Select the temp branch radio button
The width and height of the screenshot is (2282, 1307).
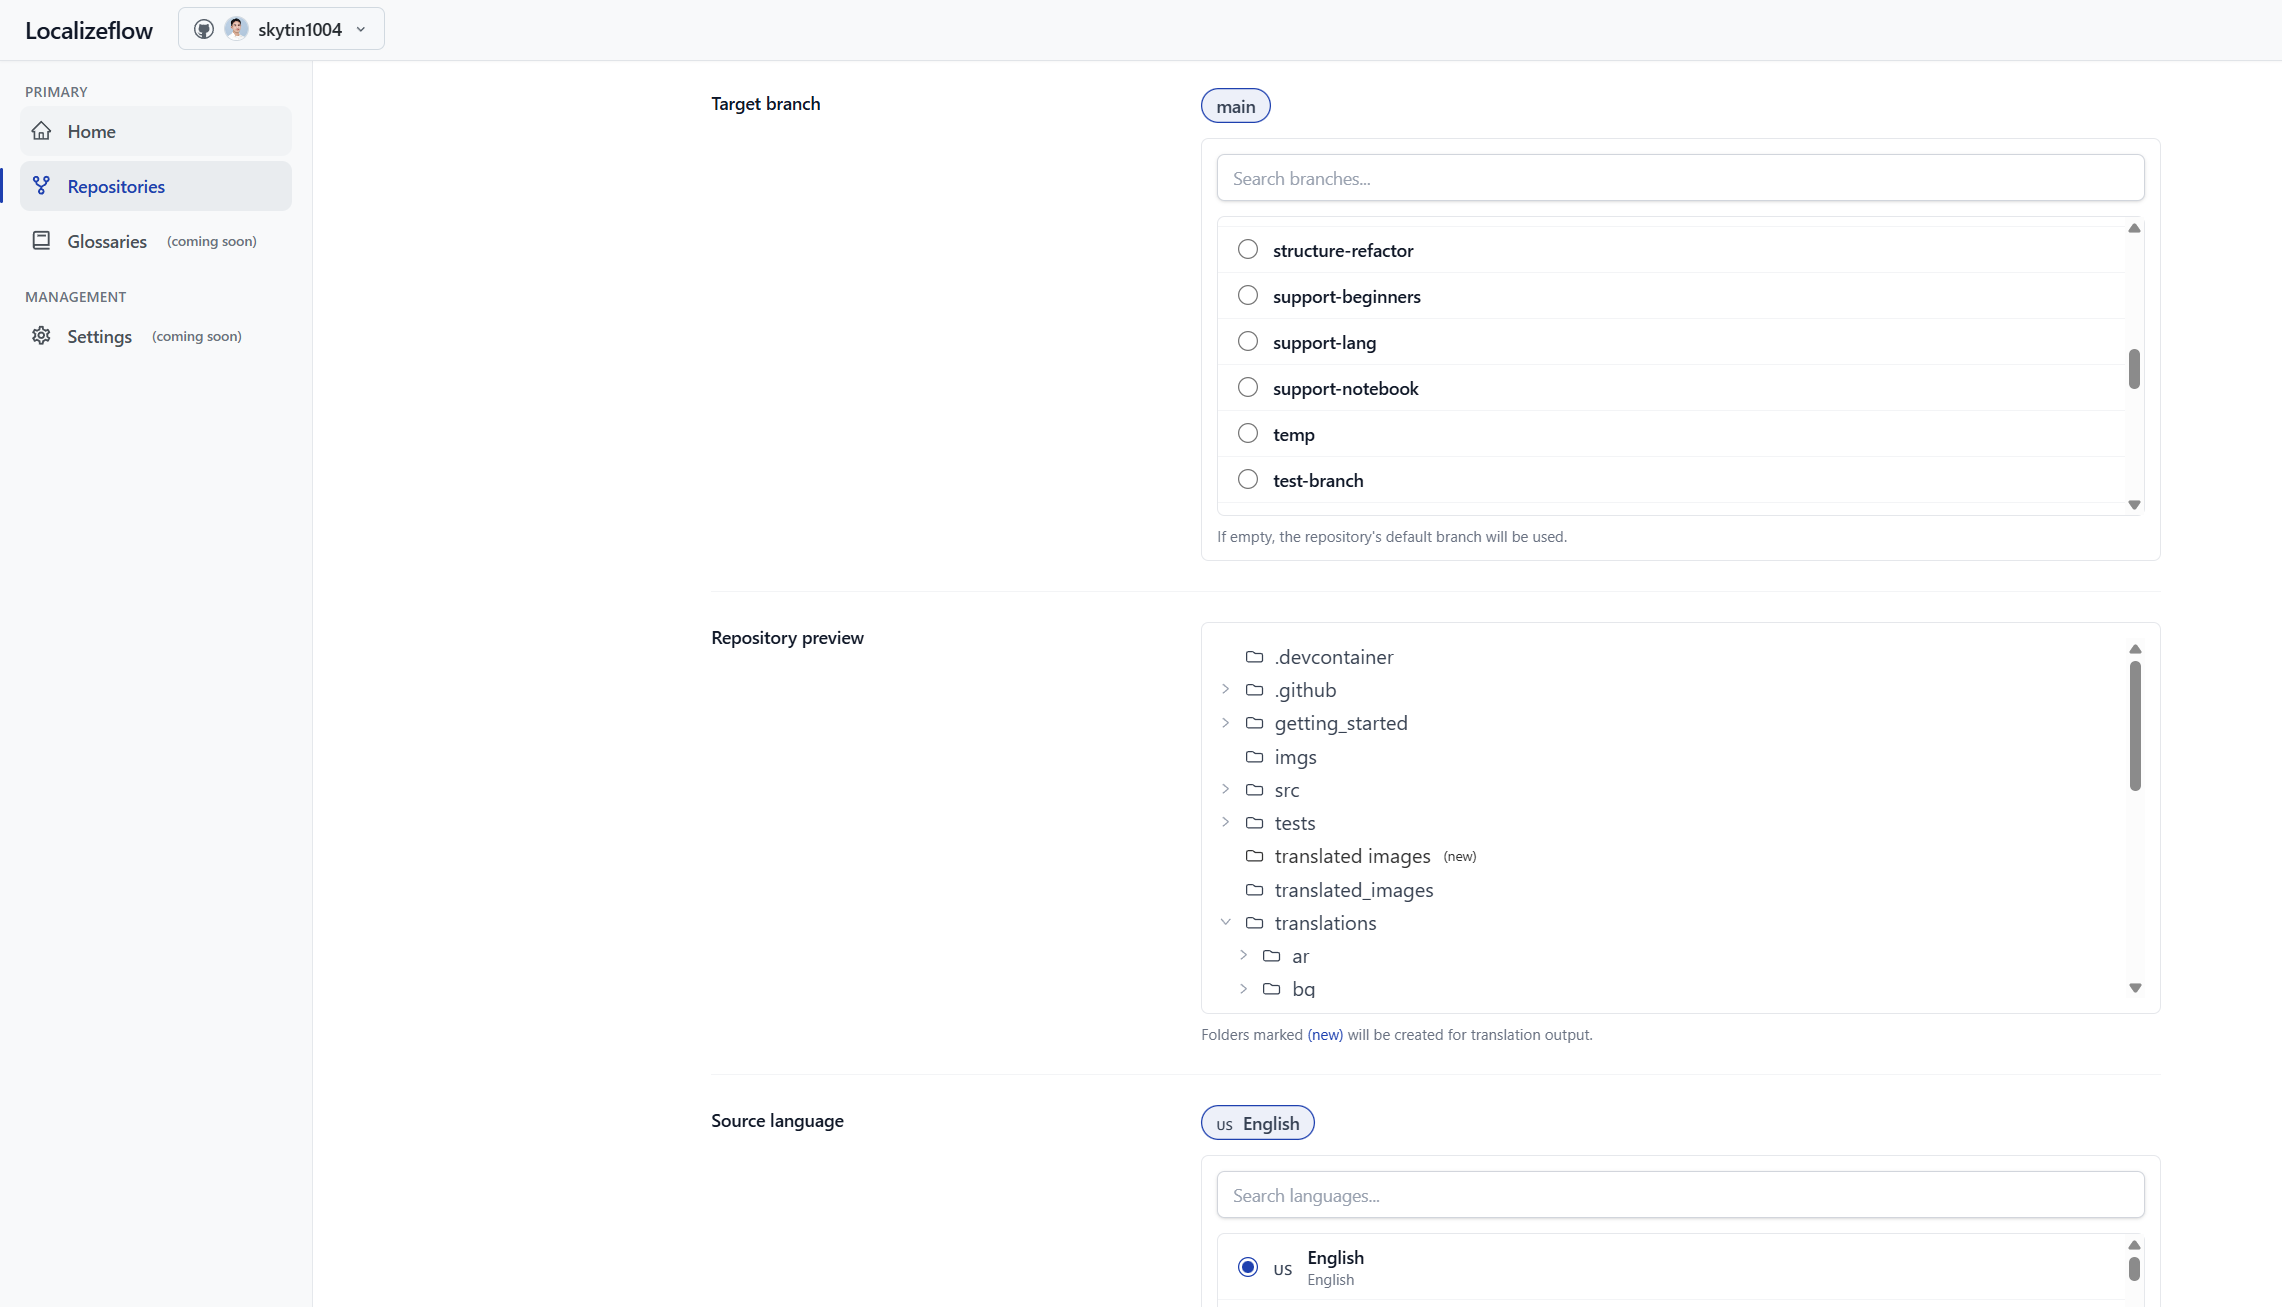pos(1247,433)
